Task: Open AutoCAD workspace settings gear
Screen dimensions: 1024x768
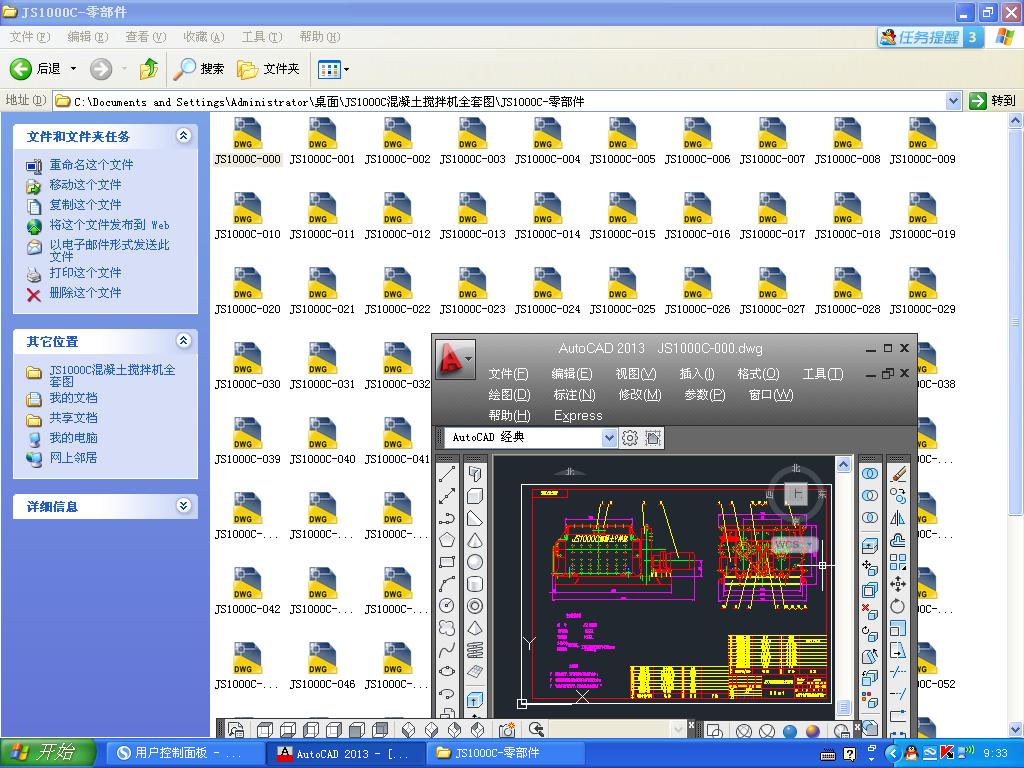Action: [x=630, y=438]
